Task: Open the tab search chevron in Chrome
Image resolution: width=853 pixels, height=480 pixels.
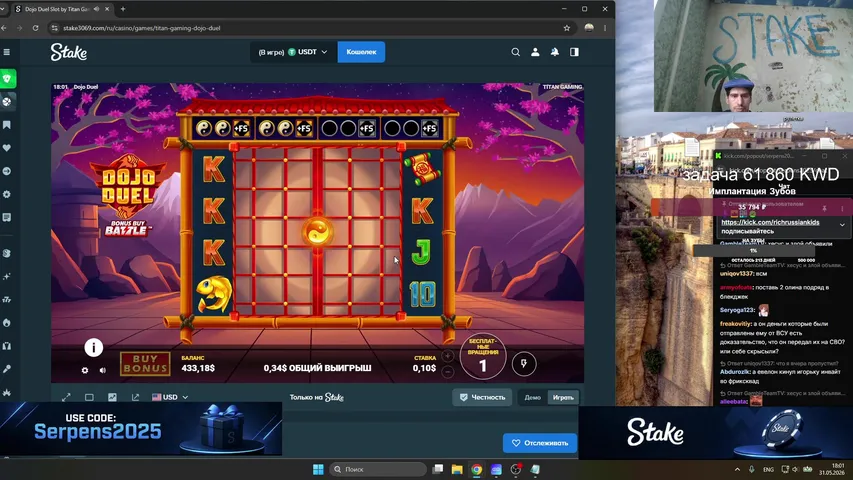Action: (3, 9)
